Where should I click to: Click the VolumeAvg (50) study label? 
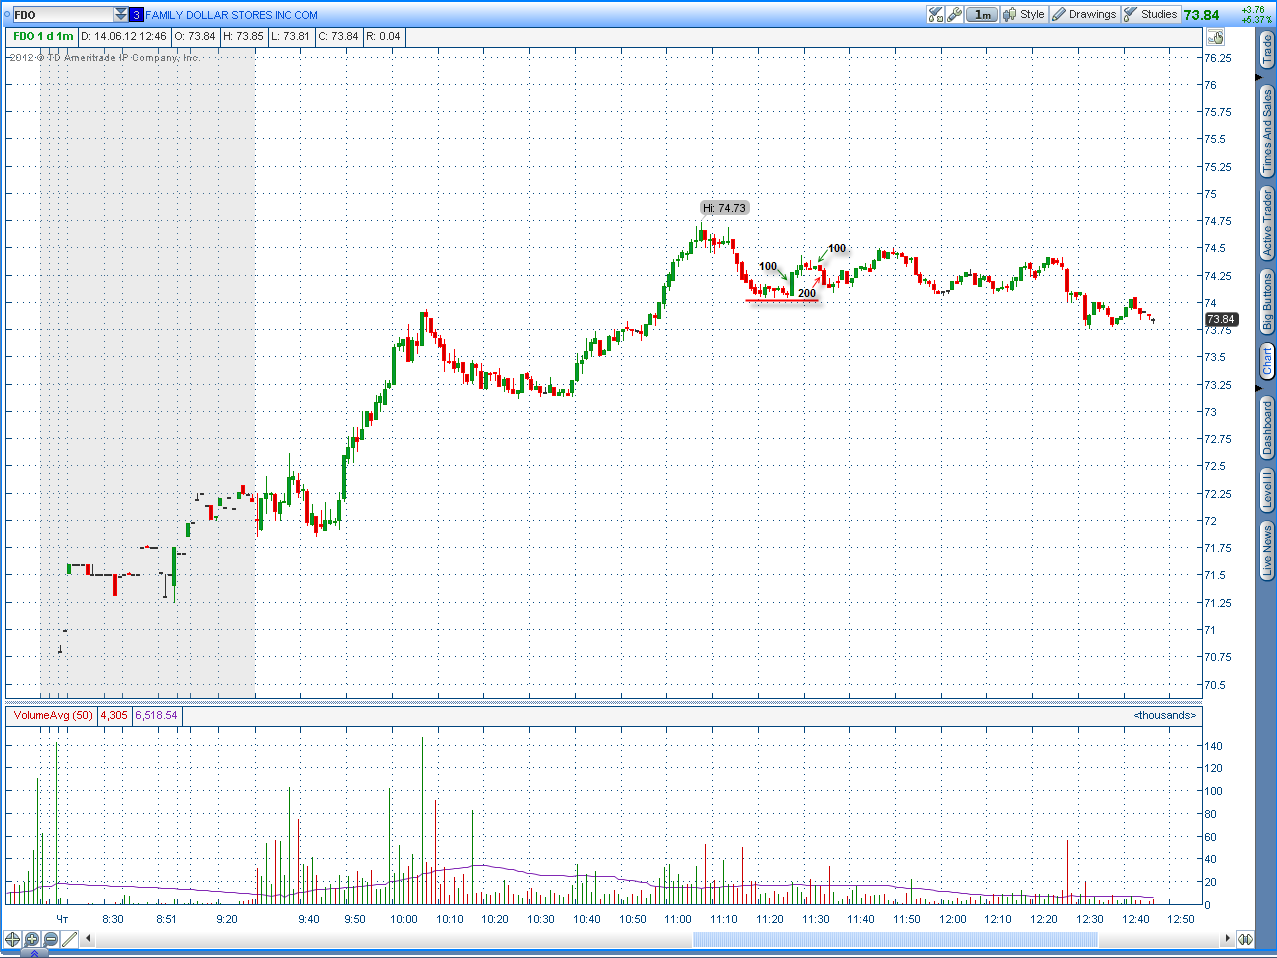[x=53, y=715]
